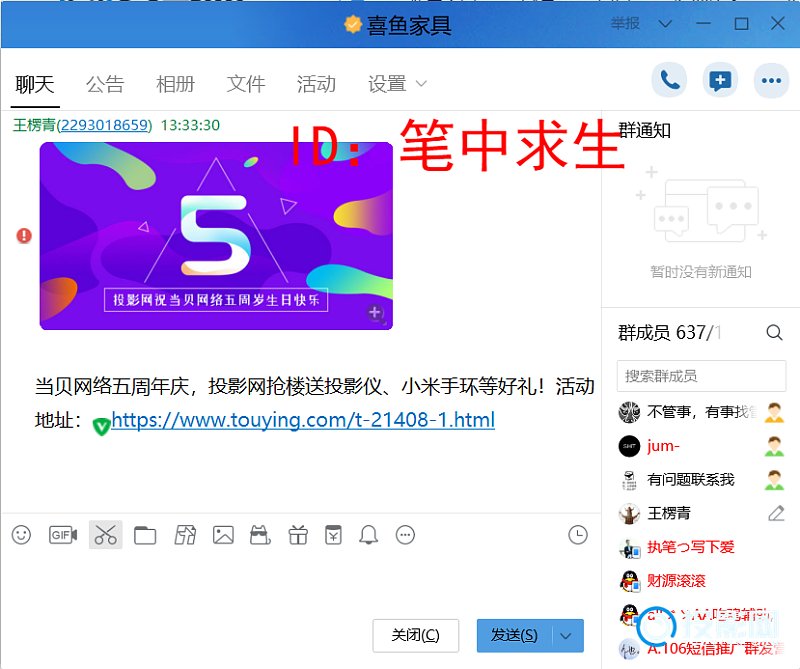Open the 公告 tab

pos(105,84)
